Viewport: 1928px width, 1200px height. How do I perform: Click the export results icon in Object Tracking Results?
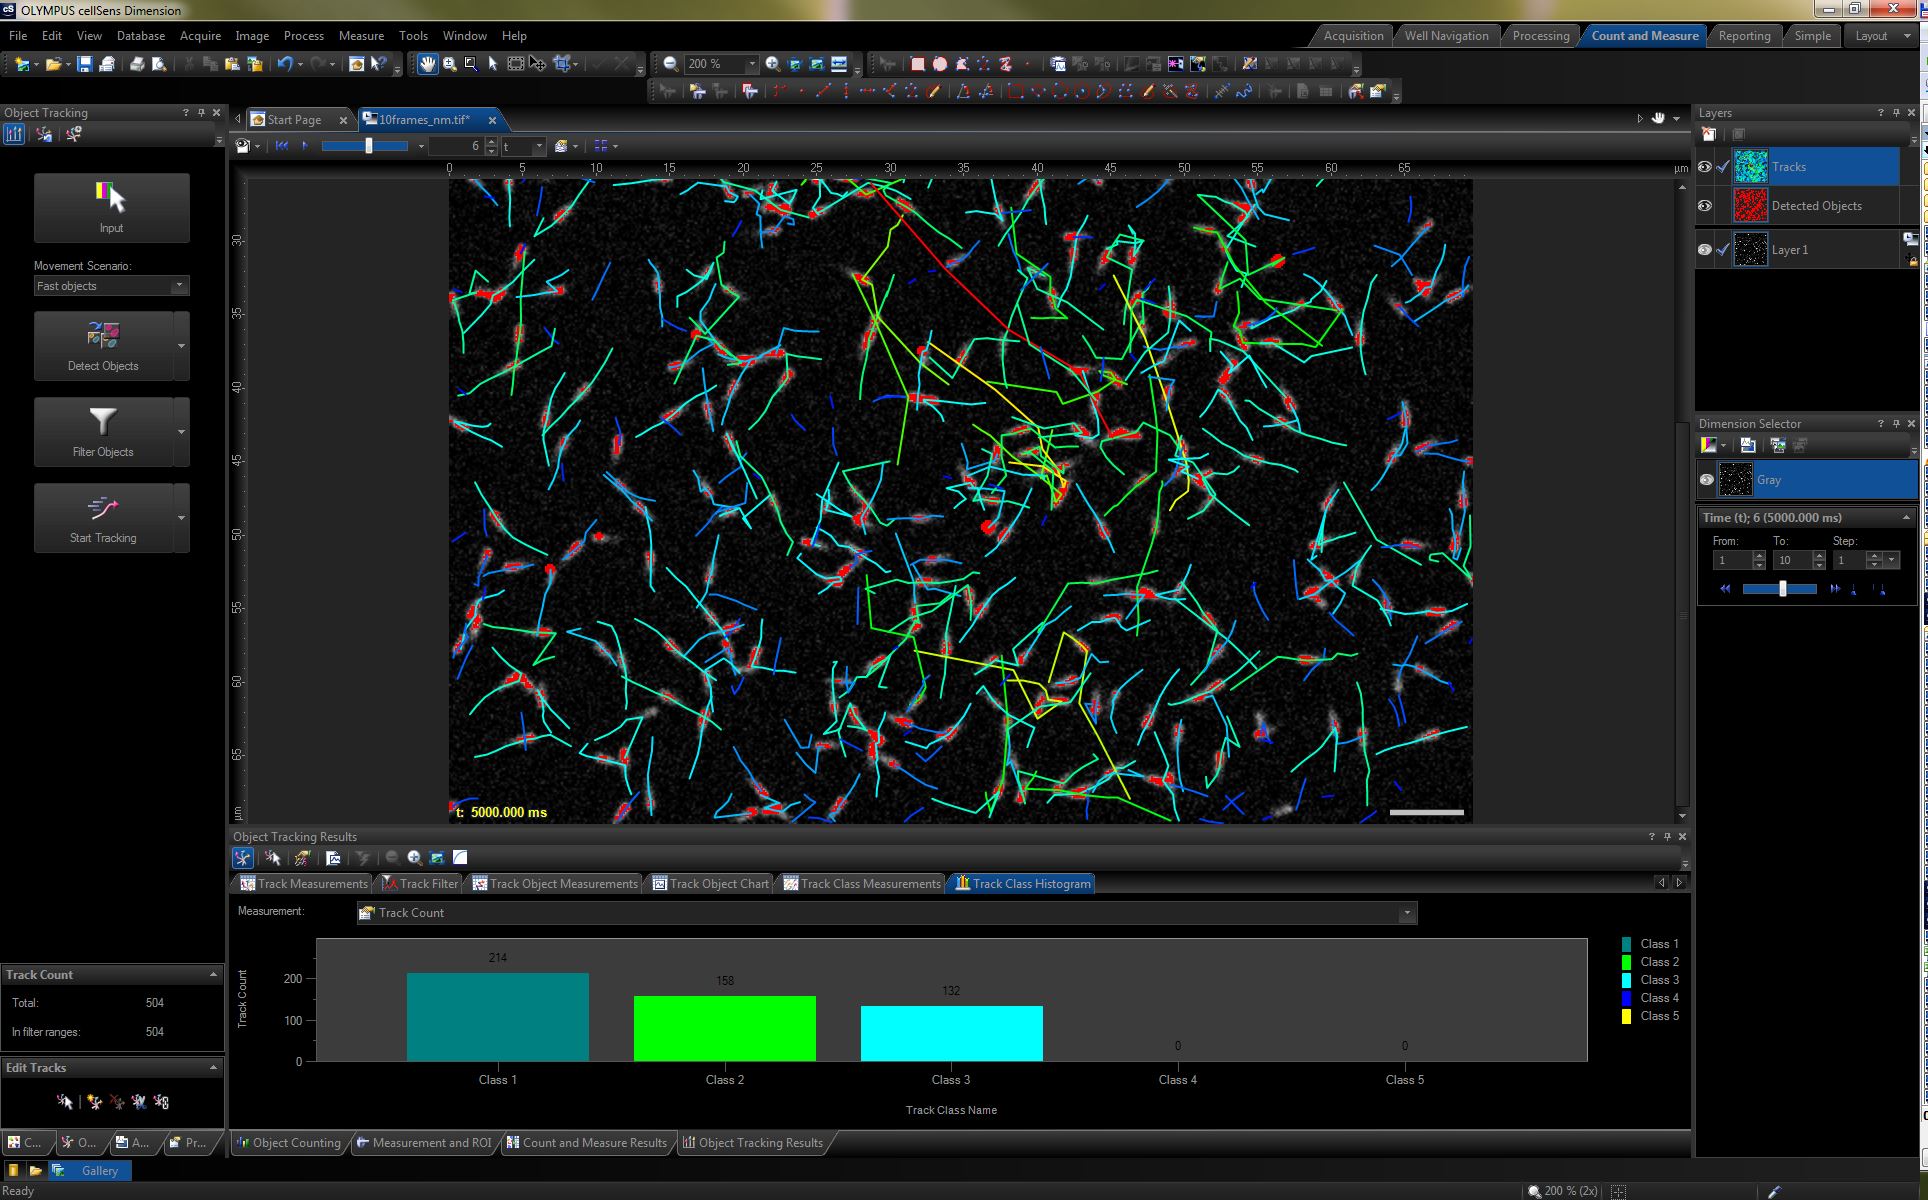point(333,858)
